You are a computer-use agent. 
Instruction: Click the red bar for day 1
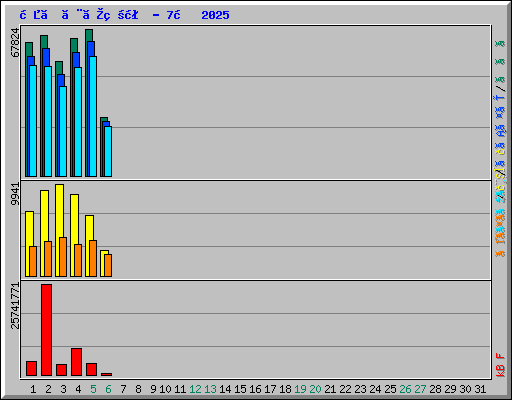[x=31, y=368]
